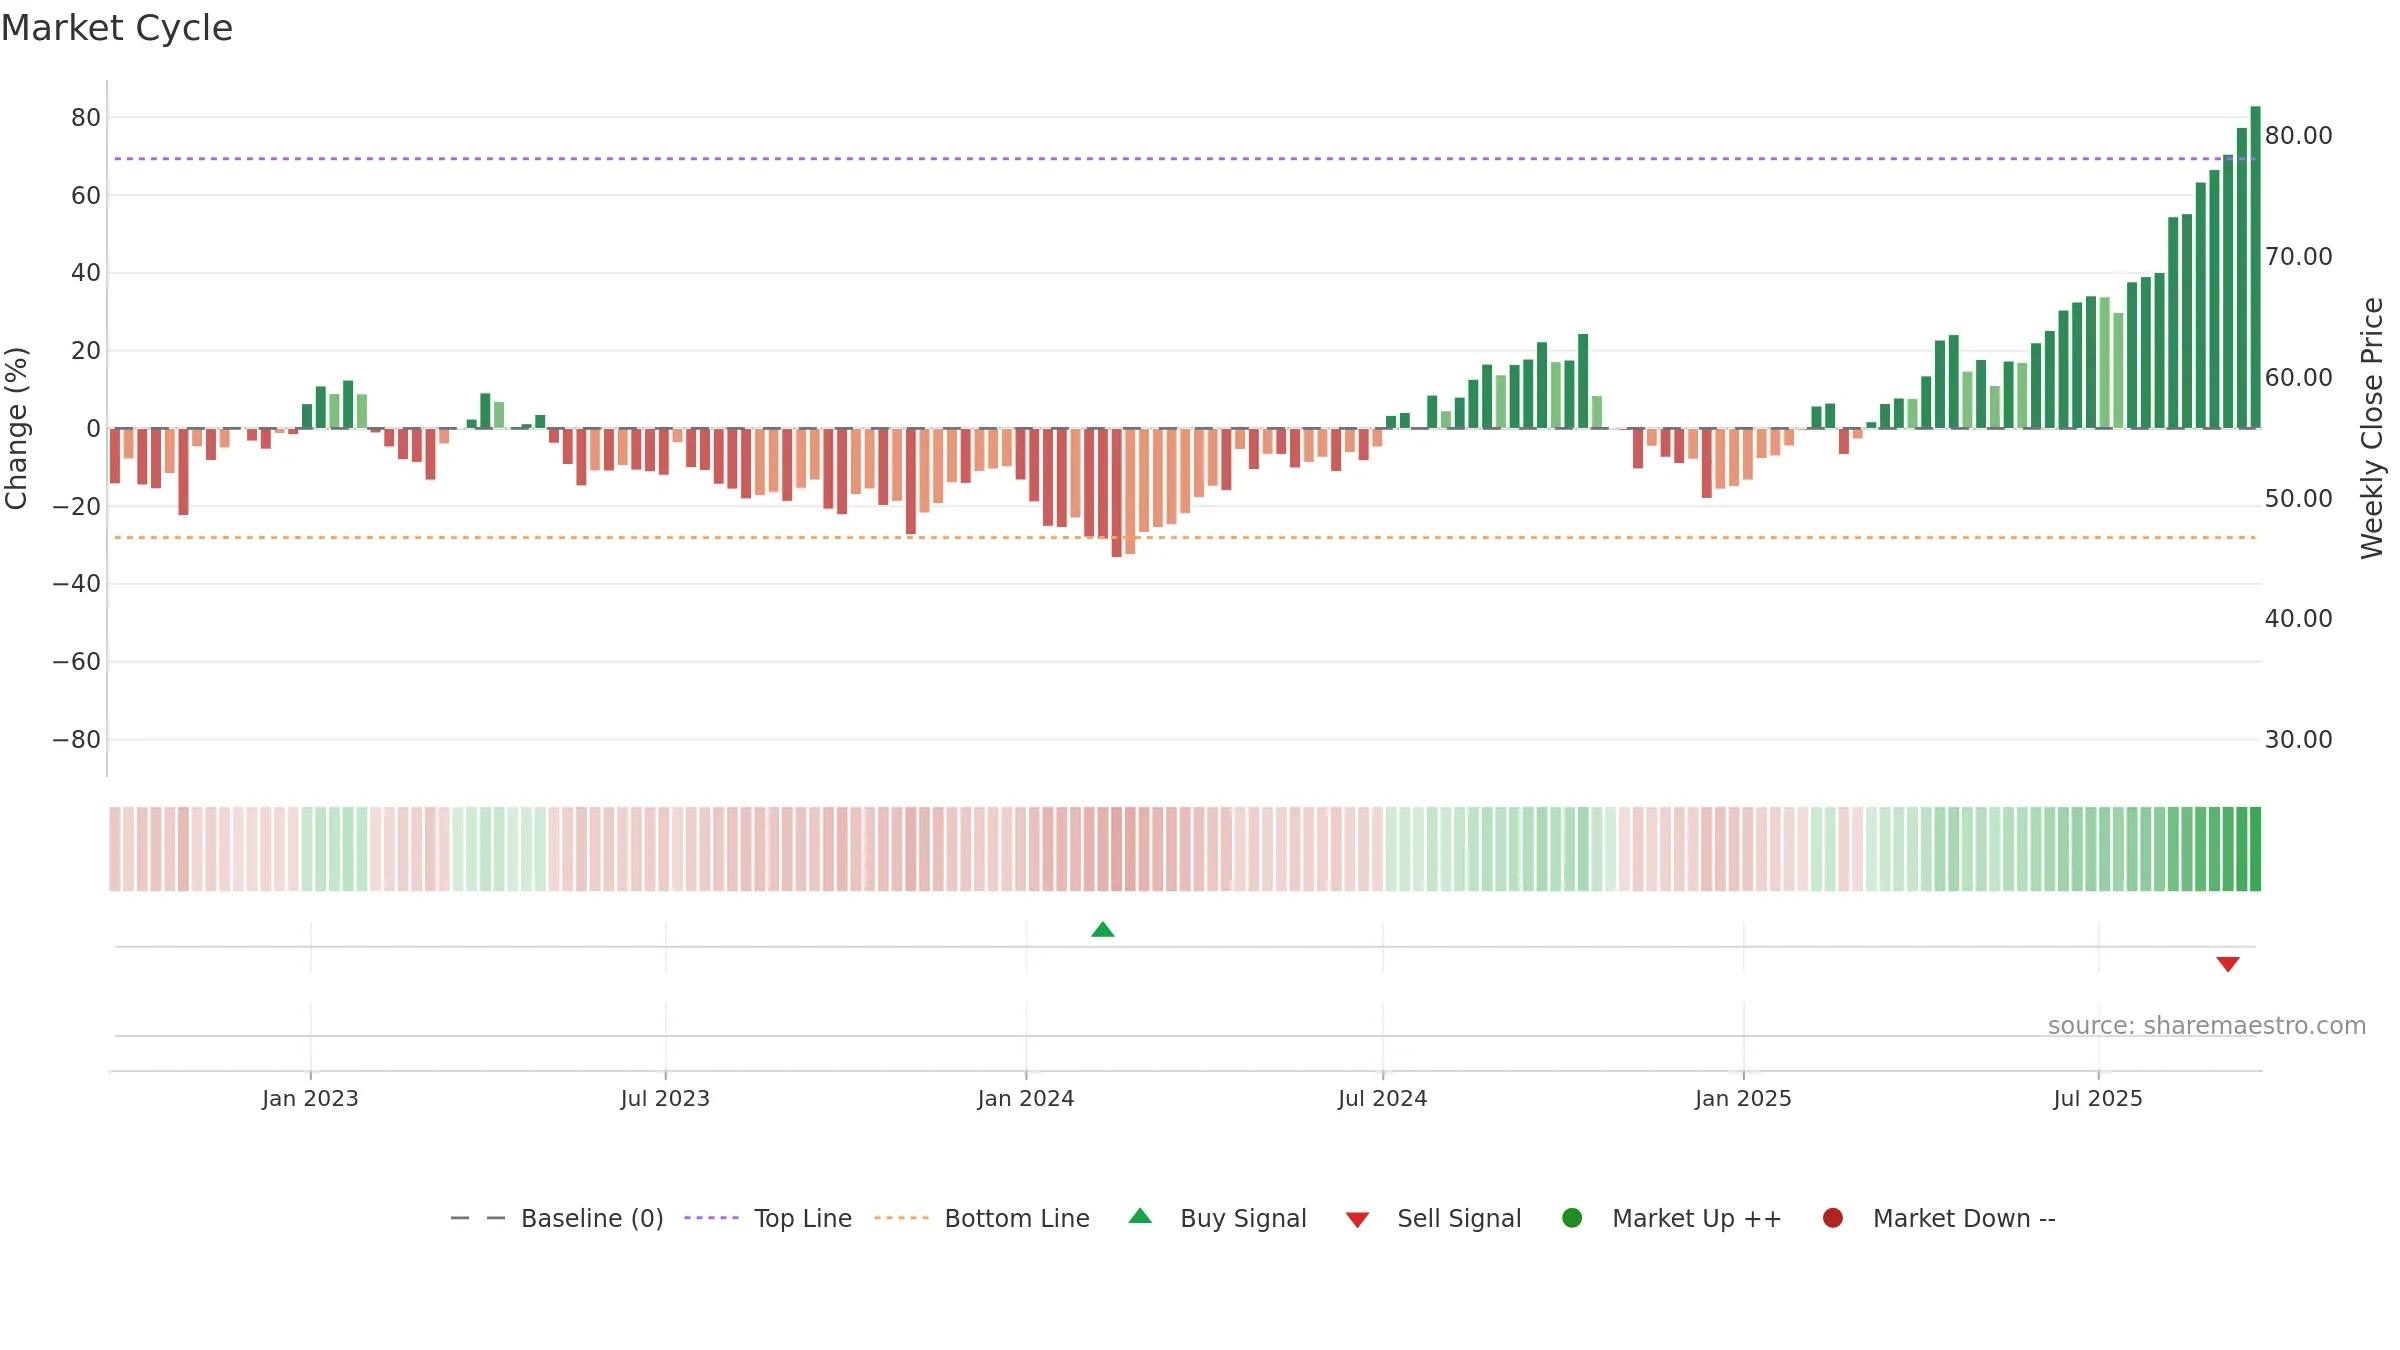Click the gray dashed line sample in legend
This screenshot has width=2400, height=1350.
tap(478, 1218)
